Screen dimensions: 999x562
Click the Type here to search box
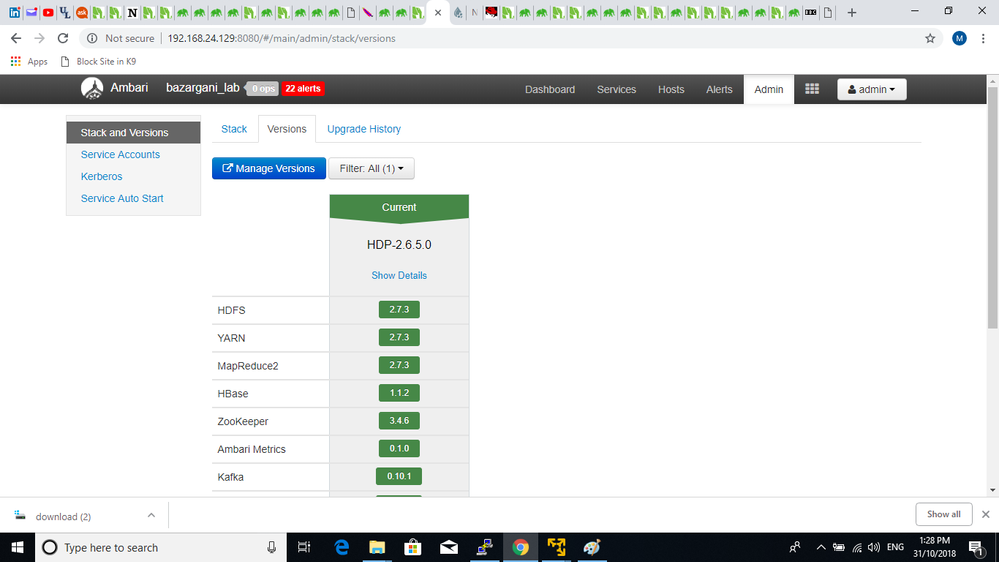pyautogui.click(x=161, y=547)
